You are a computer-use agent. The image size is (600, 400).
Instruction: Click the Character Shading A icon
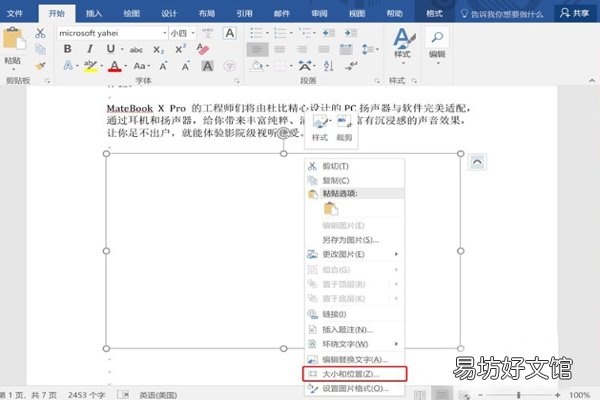click(207, 66)
